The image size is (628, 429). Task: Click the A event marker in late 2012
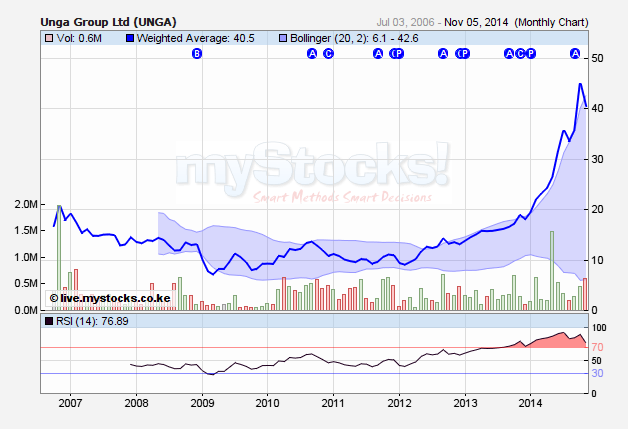(443, 53)
